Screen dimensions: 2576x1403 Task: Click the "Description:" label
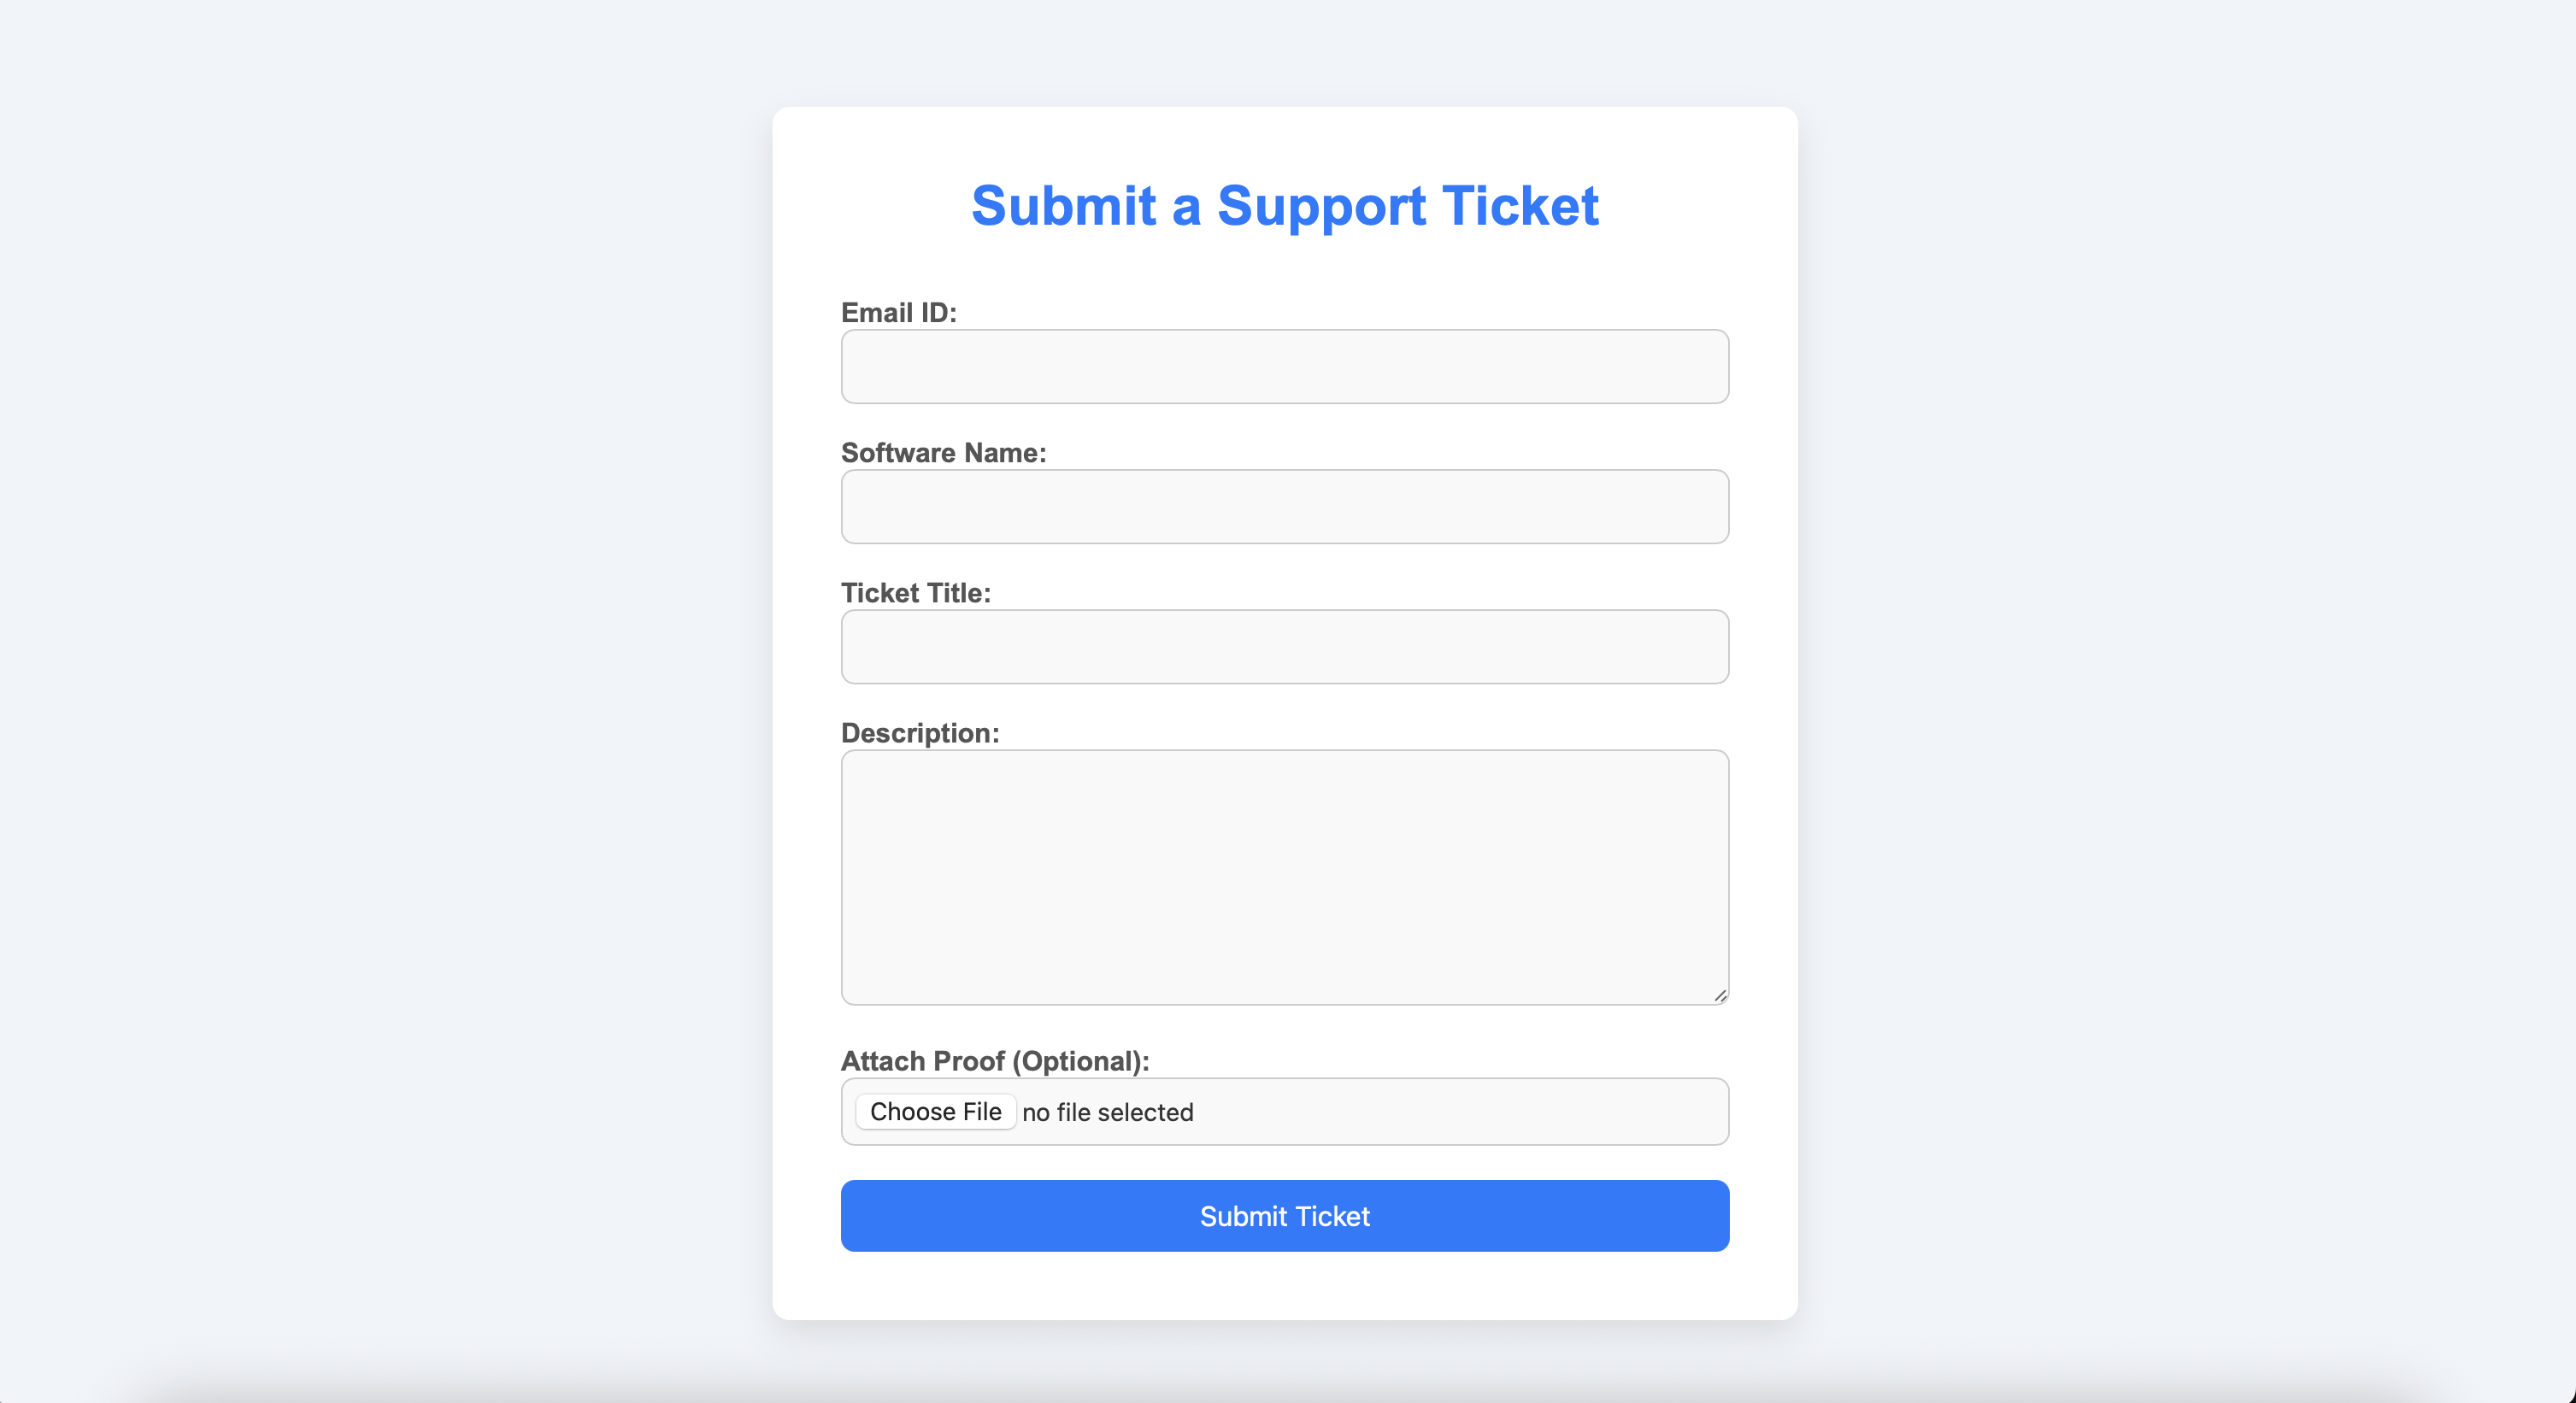pos(919,733)
